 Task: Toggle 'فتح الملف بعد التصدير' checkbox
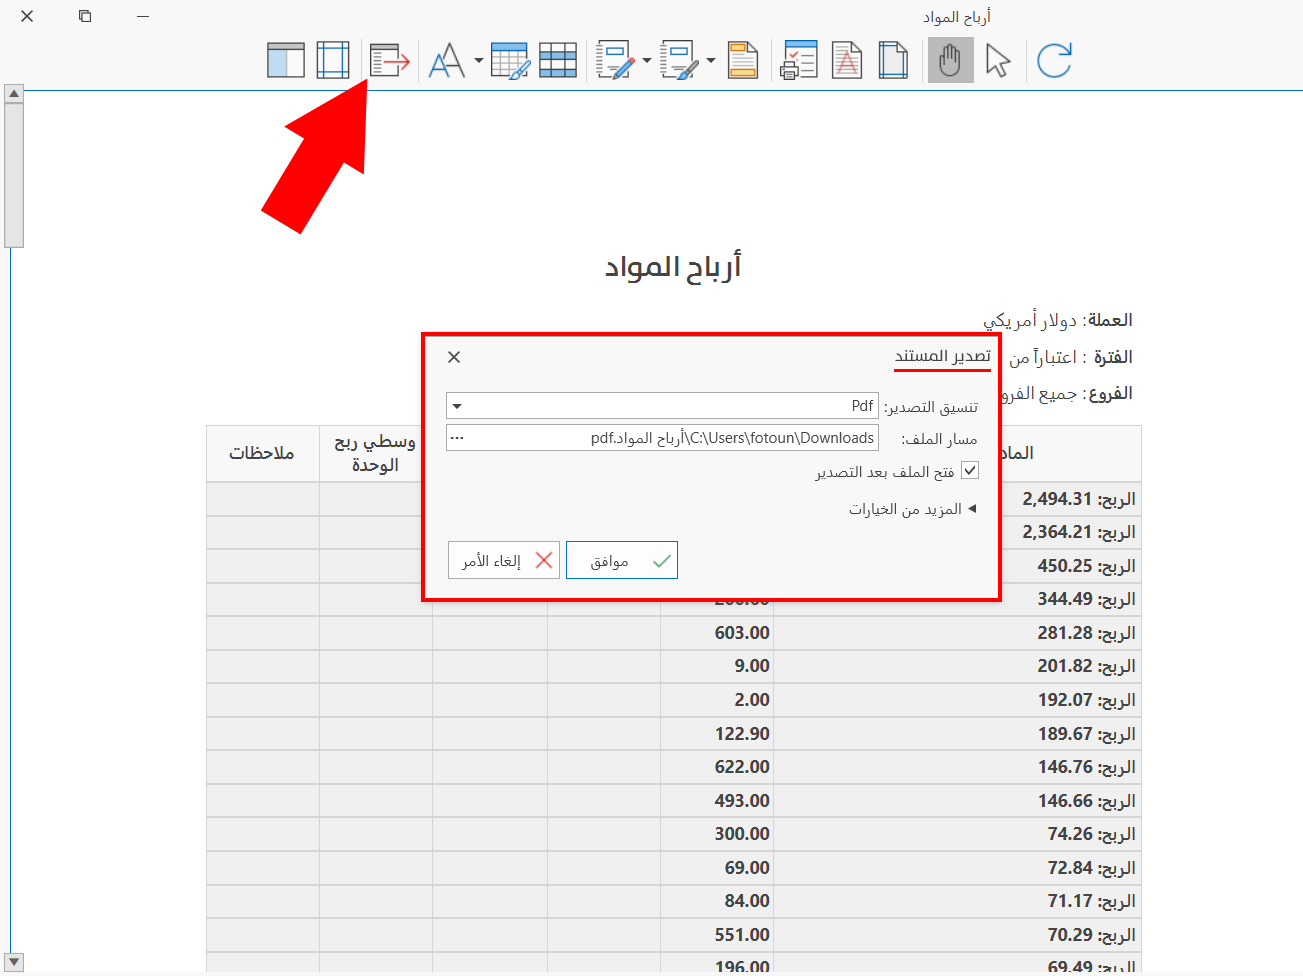(x=970, y=471)
